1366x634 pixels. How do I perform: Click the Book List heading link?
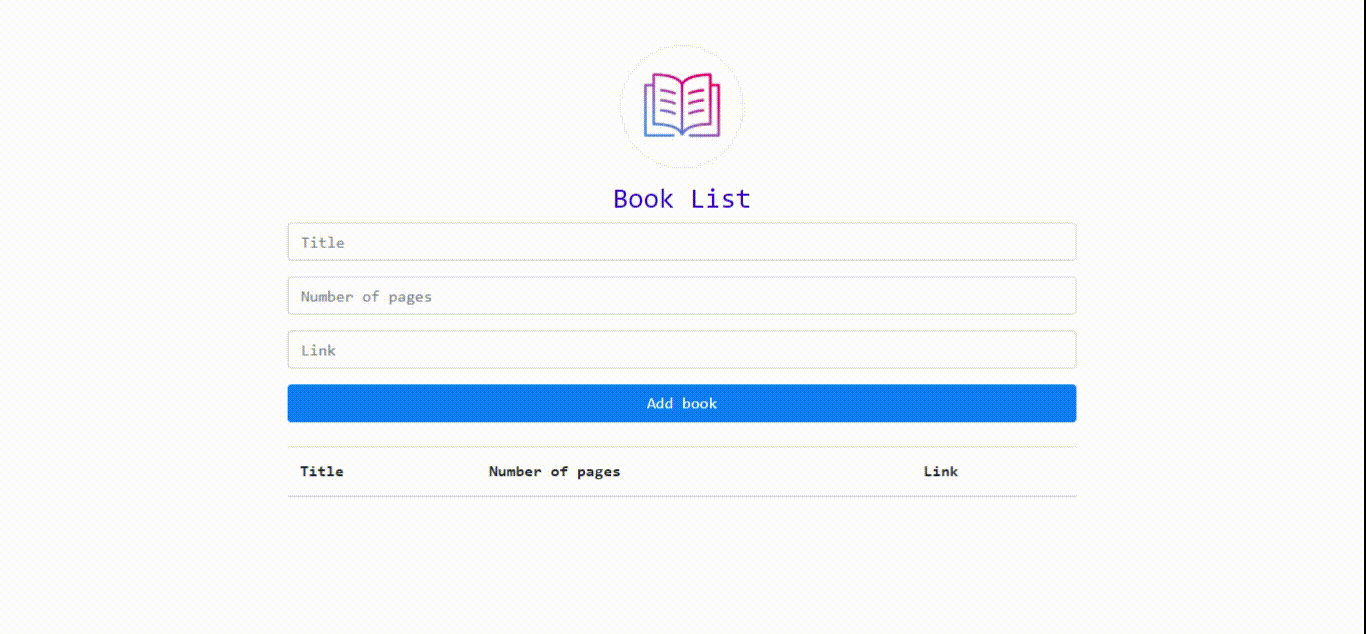(x=681, y=198)
